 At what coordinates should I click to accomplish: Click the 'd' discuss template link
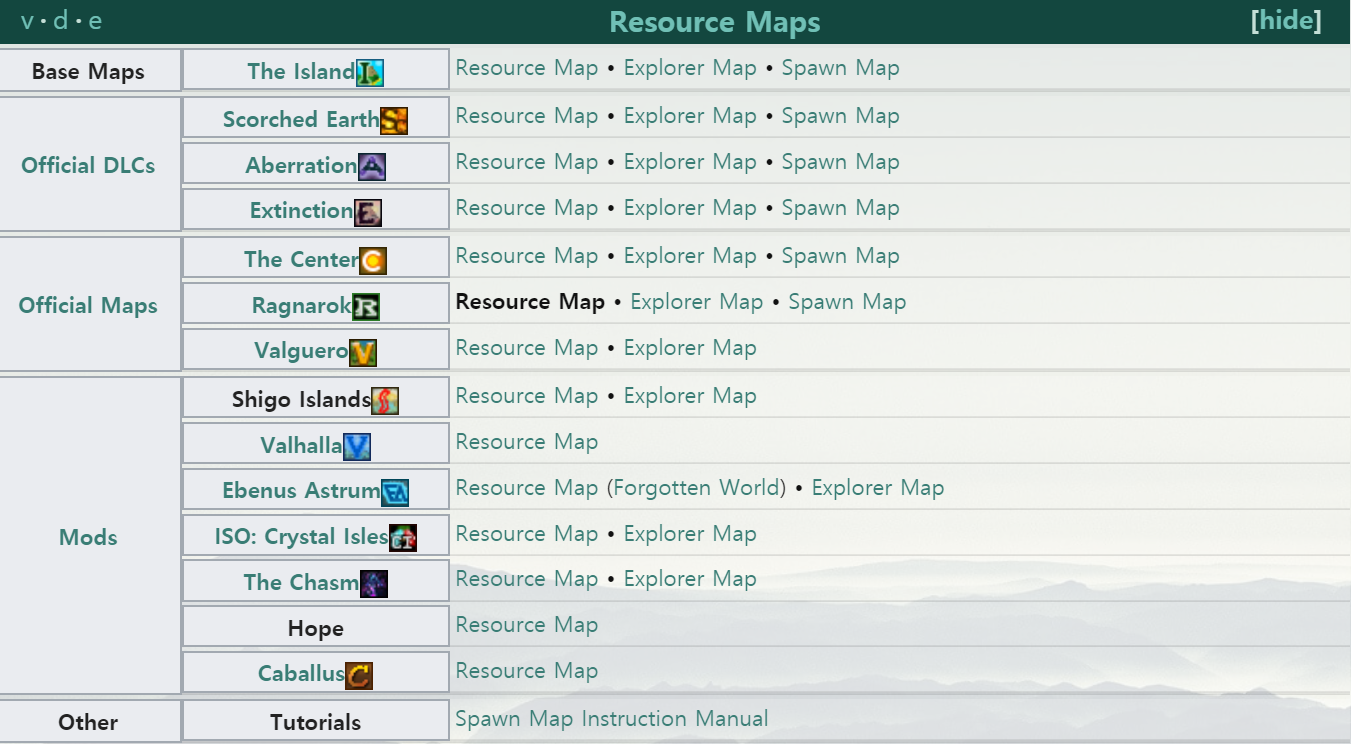[x=61, y=21]
